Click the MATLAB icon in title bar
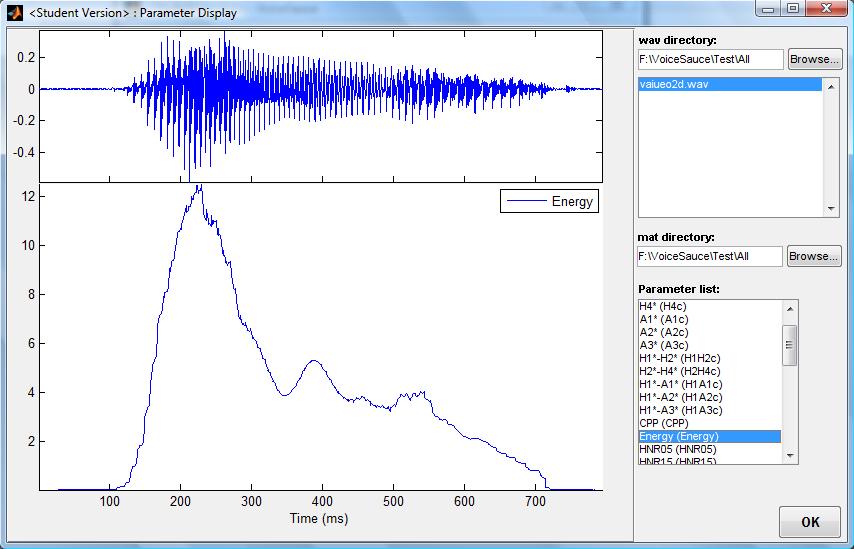The width and height of the screenshot is (854, 549). (x=14, y=12)
